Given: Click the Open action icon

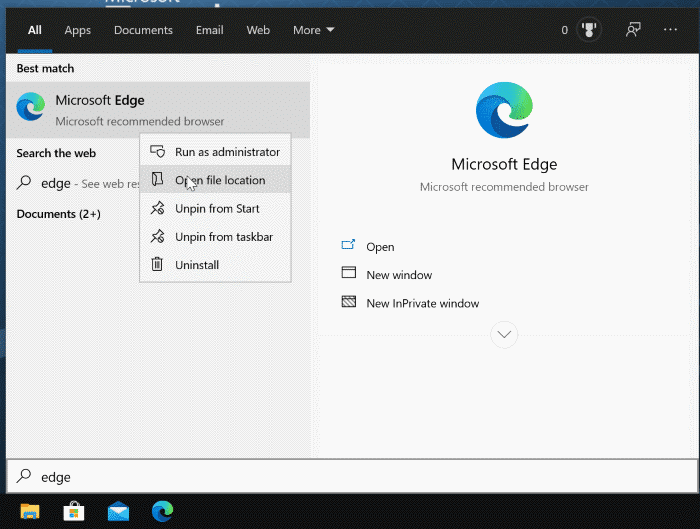Looking at the screenshot, I should click(x=348, y=245).
